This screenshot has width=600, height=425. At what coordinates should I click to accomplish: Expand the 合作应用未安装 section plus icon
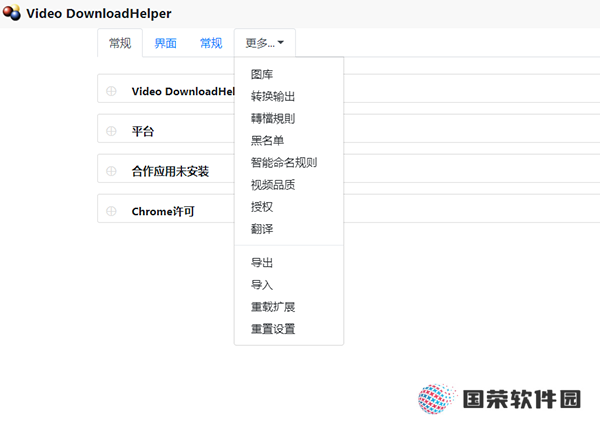[x=111, y=171]
